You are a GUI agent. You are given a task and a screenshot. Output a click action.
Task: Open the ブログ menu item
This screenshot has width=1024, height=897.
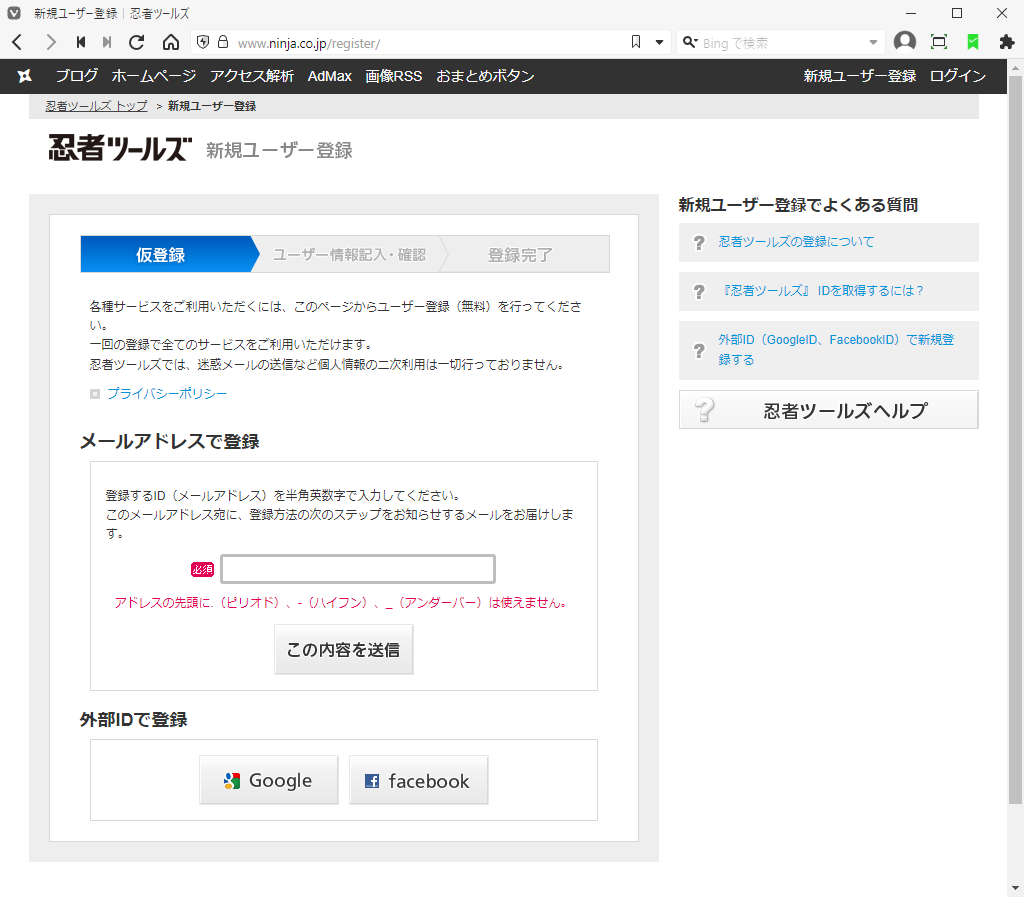point(76,76)
